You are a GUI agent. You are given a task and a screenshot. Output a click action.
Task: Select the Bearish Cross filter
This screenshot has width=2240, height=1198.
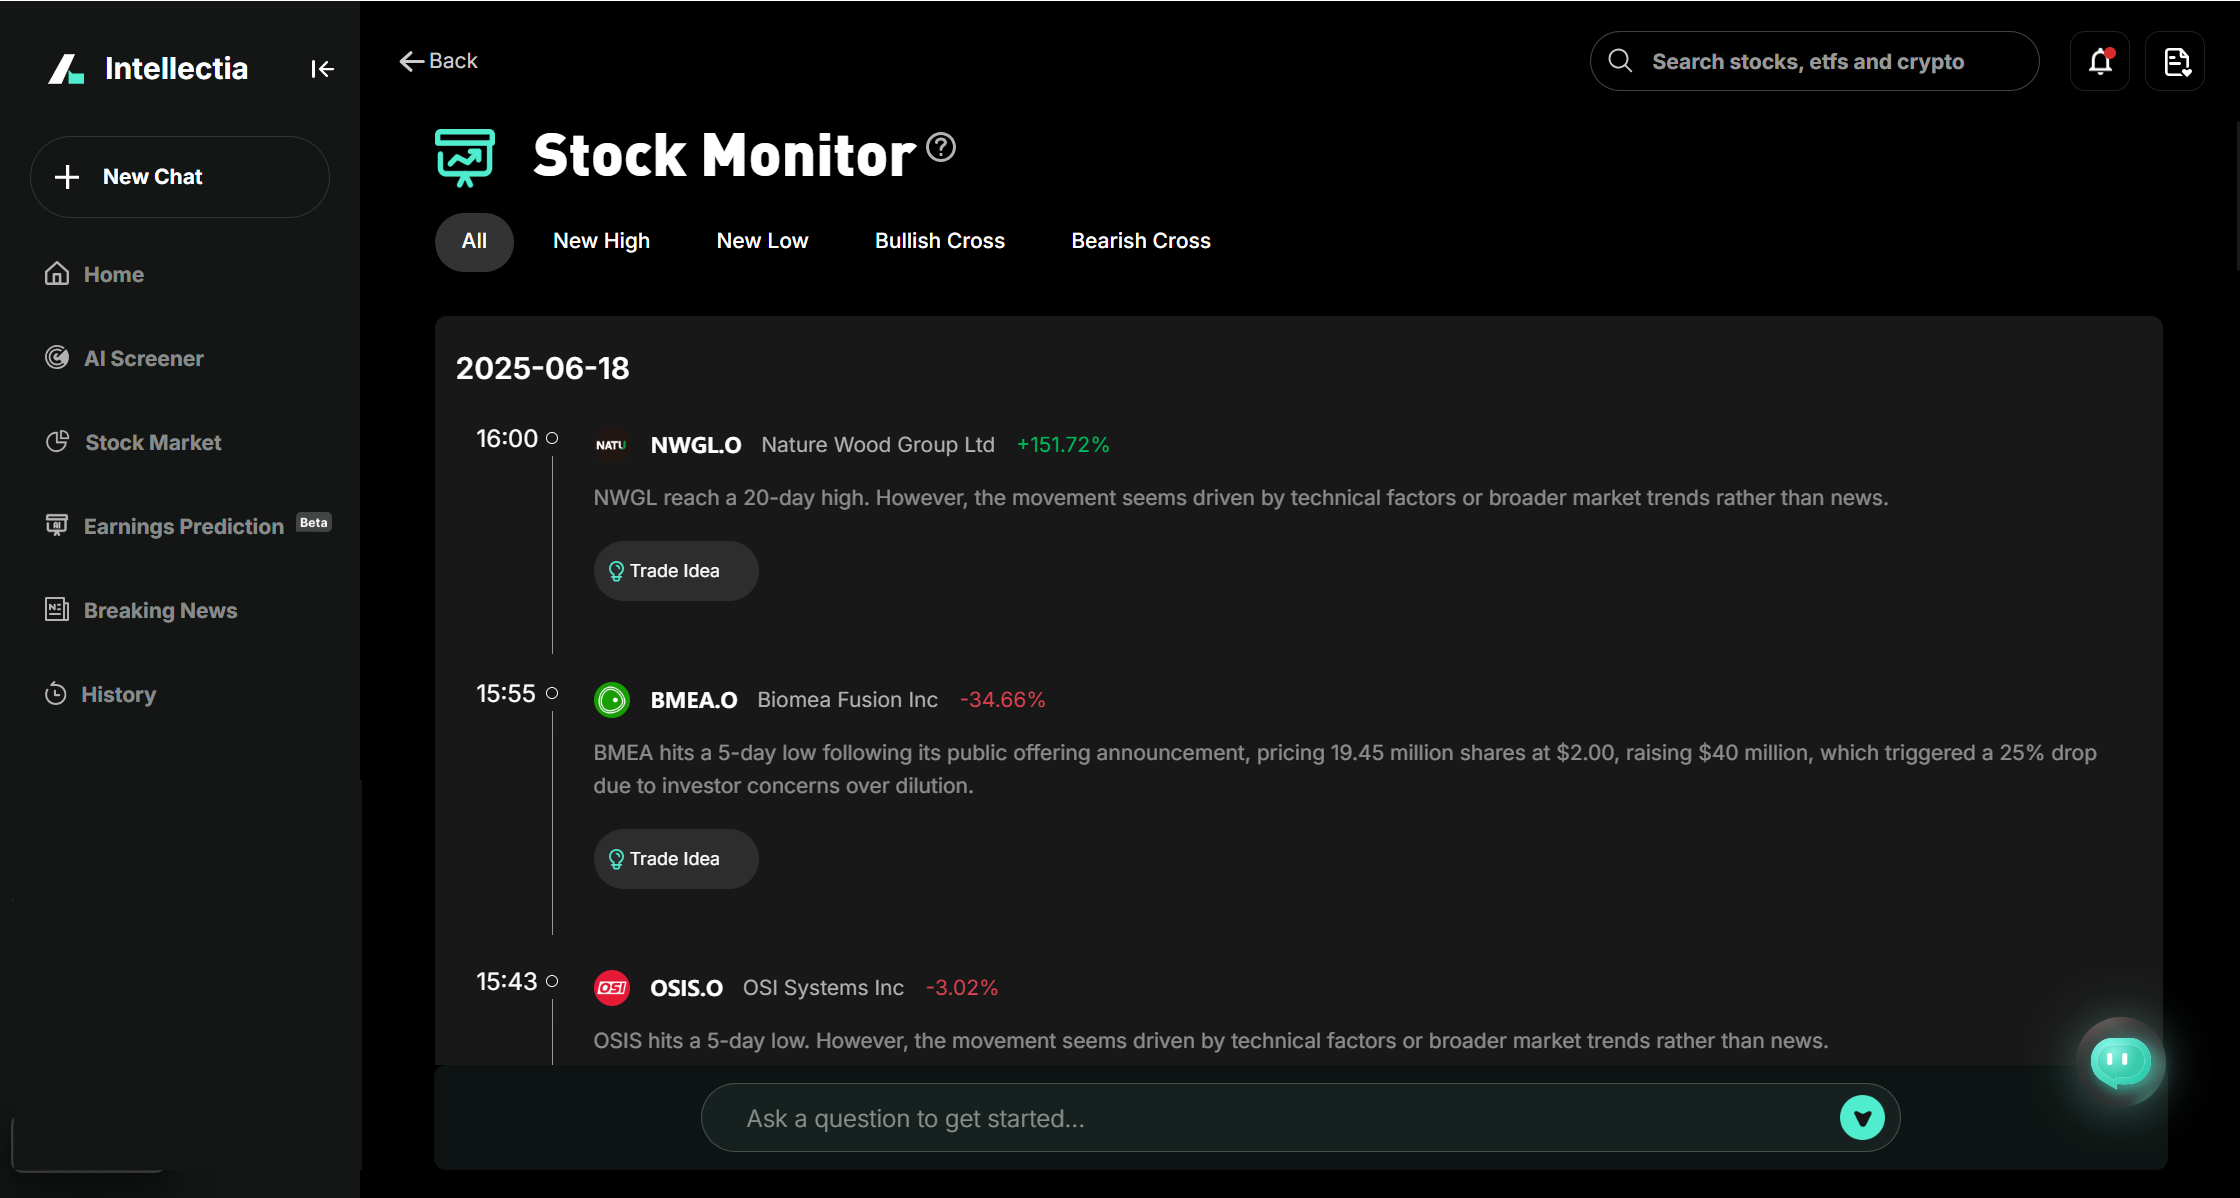click(x=1140, y=240)
